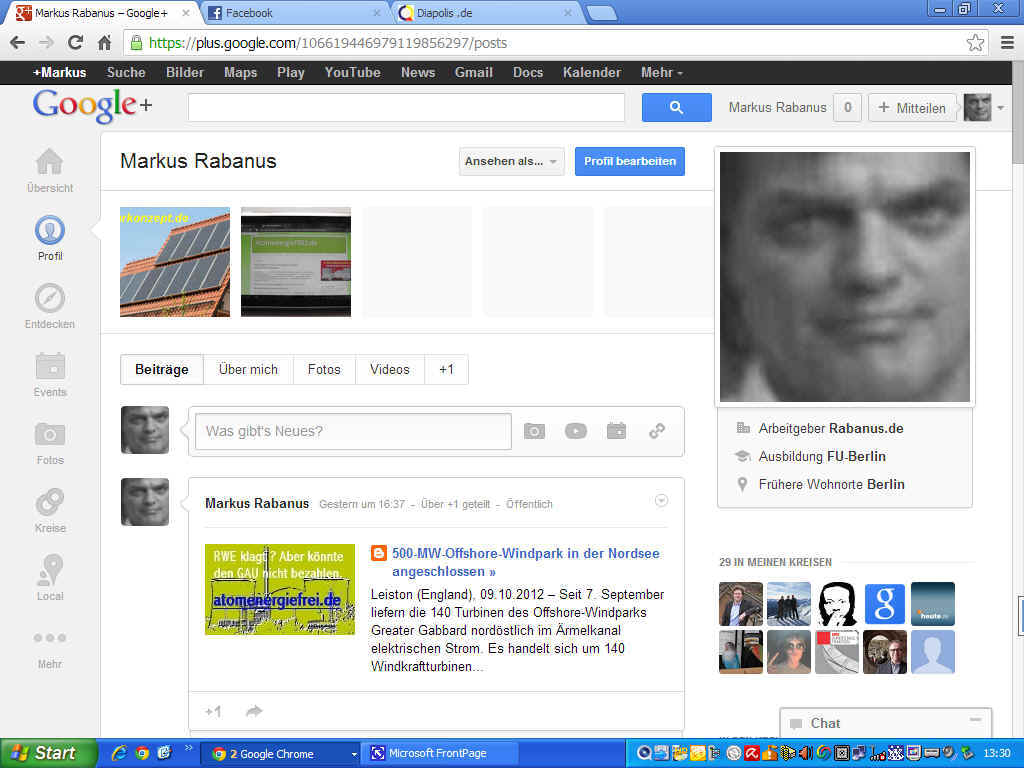Open the post options dropdown arrow
Image resolution: width=1024 pixels, height=768 pixels.
(x=661, y=501)
